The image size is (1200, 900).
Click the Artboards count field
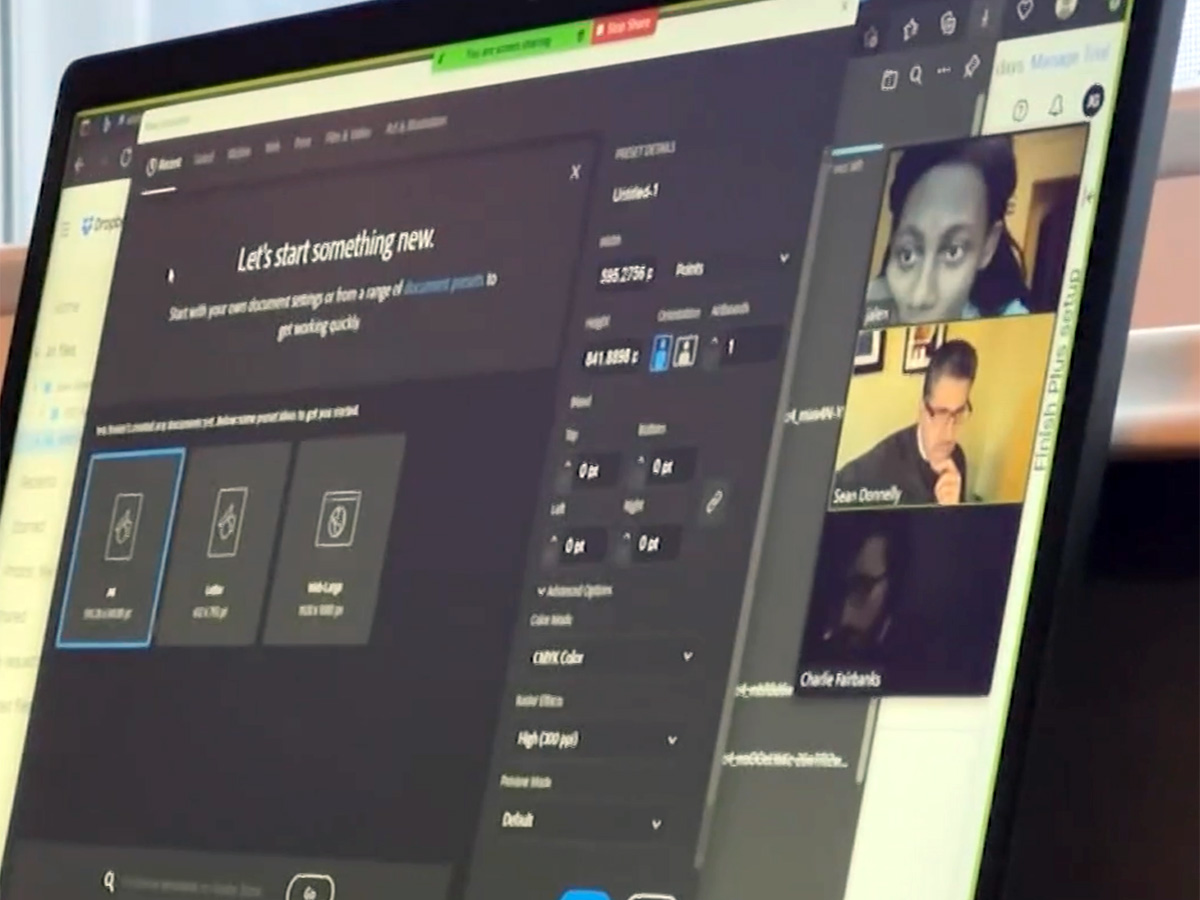click(750, 346)
